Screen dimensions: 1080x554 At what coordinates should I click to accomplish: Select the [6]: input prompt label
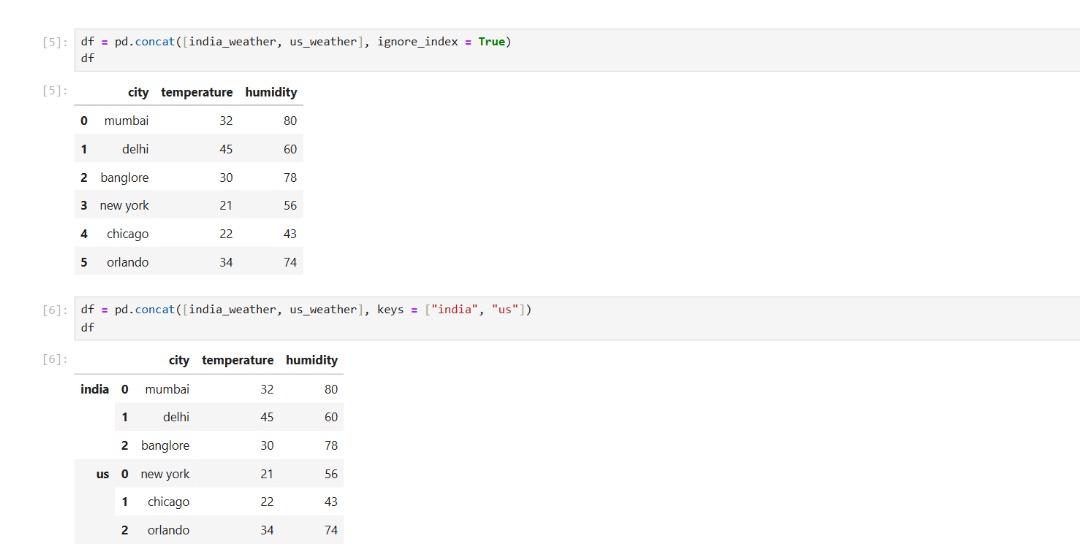pos(55,310)
